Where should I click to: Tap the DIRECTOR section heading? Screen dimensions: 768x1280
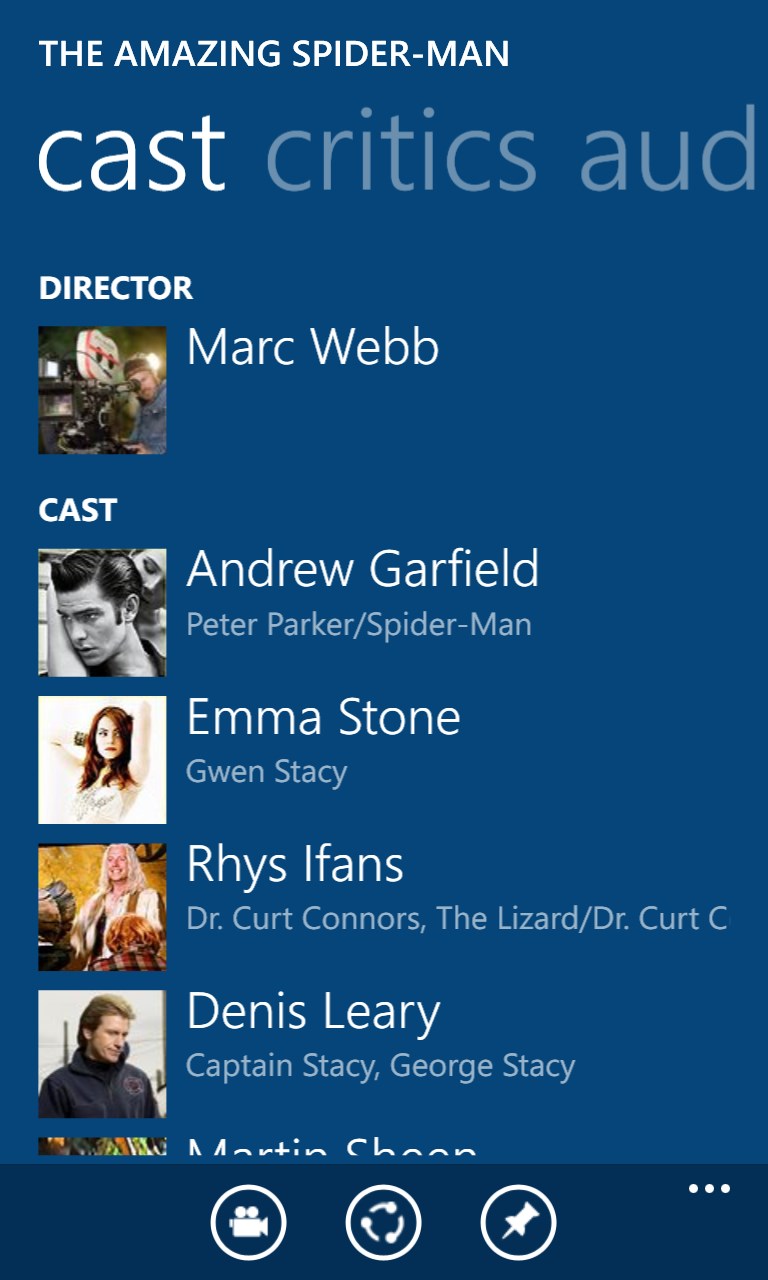point(115,288)
